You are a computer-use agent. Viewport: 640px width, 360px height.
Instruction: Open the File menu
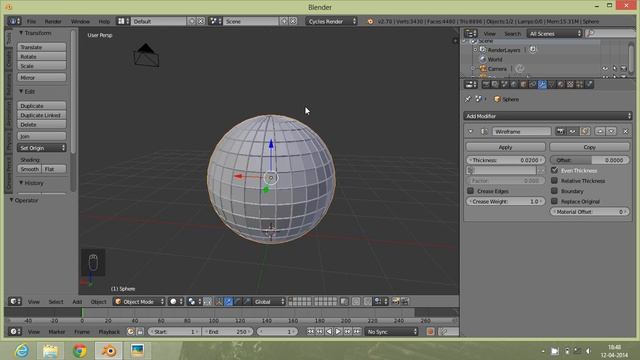31,21
